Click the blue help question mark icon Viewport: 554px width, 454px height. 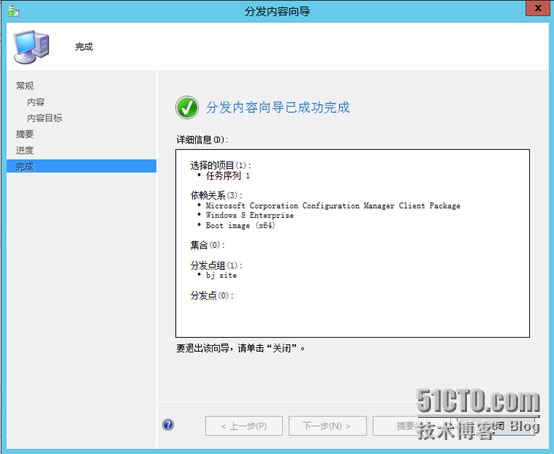tap(168, 424)
